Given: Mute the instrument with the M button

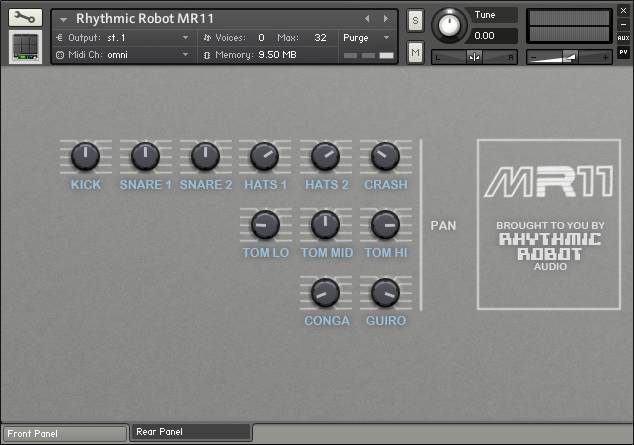Looking at the screenshot, I should [415, 52].
